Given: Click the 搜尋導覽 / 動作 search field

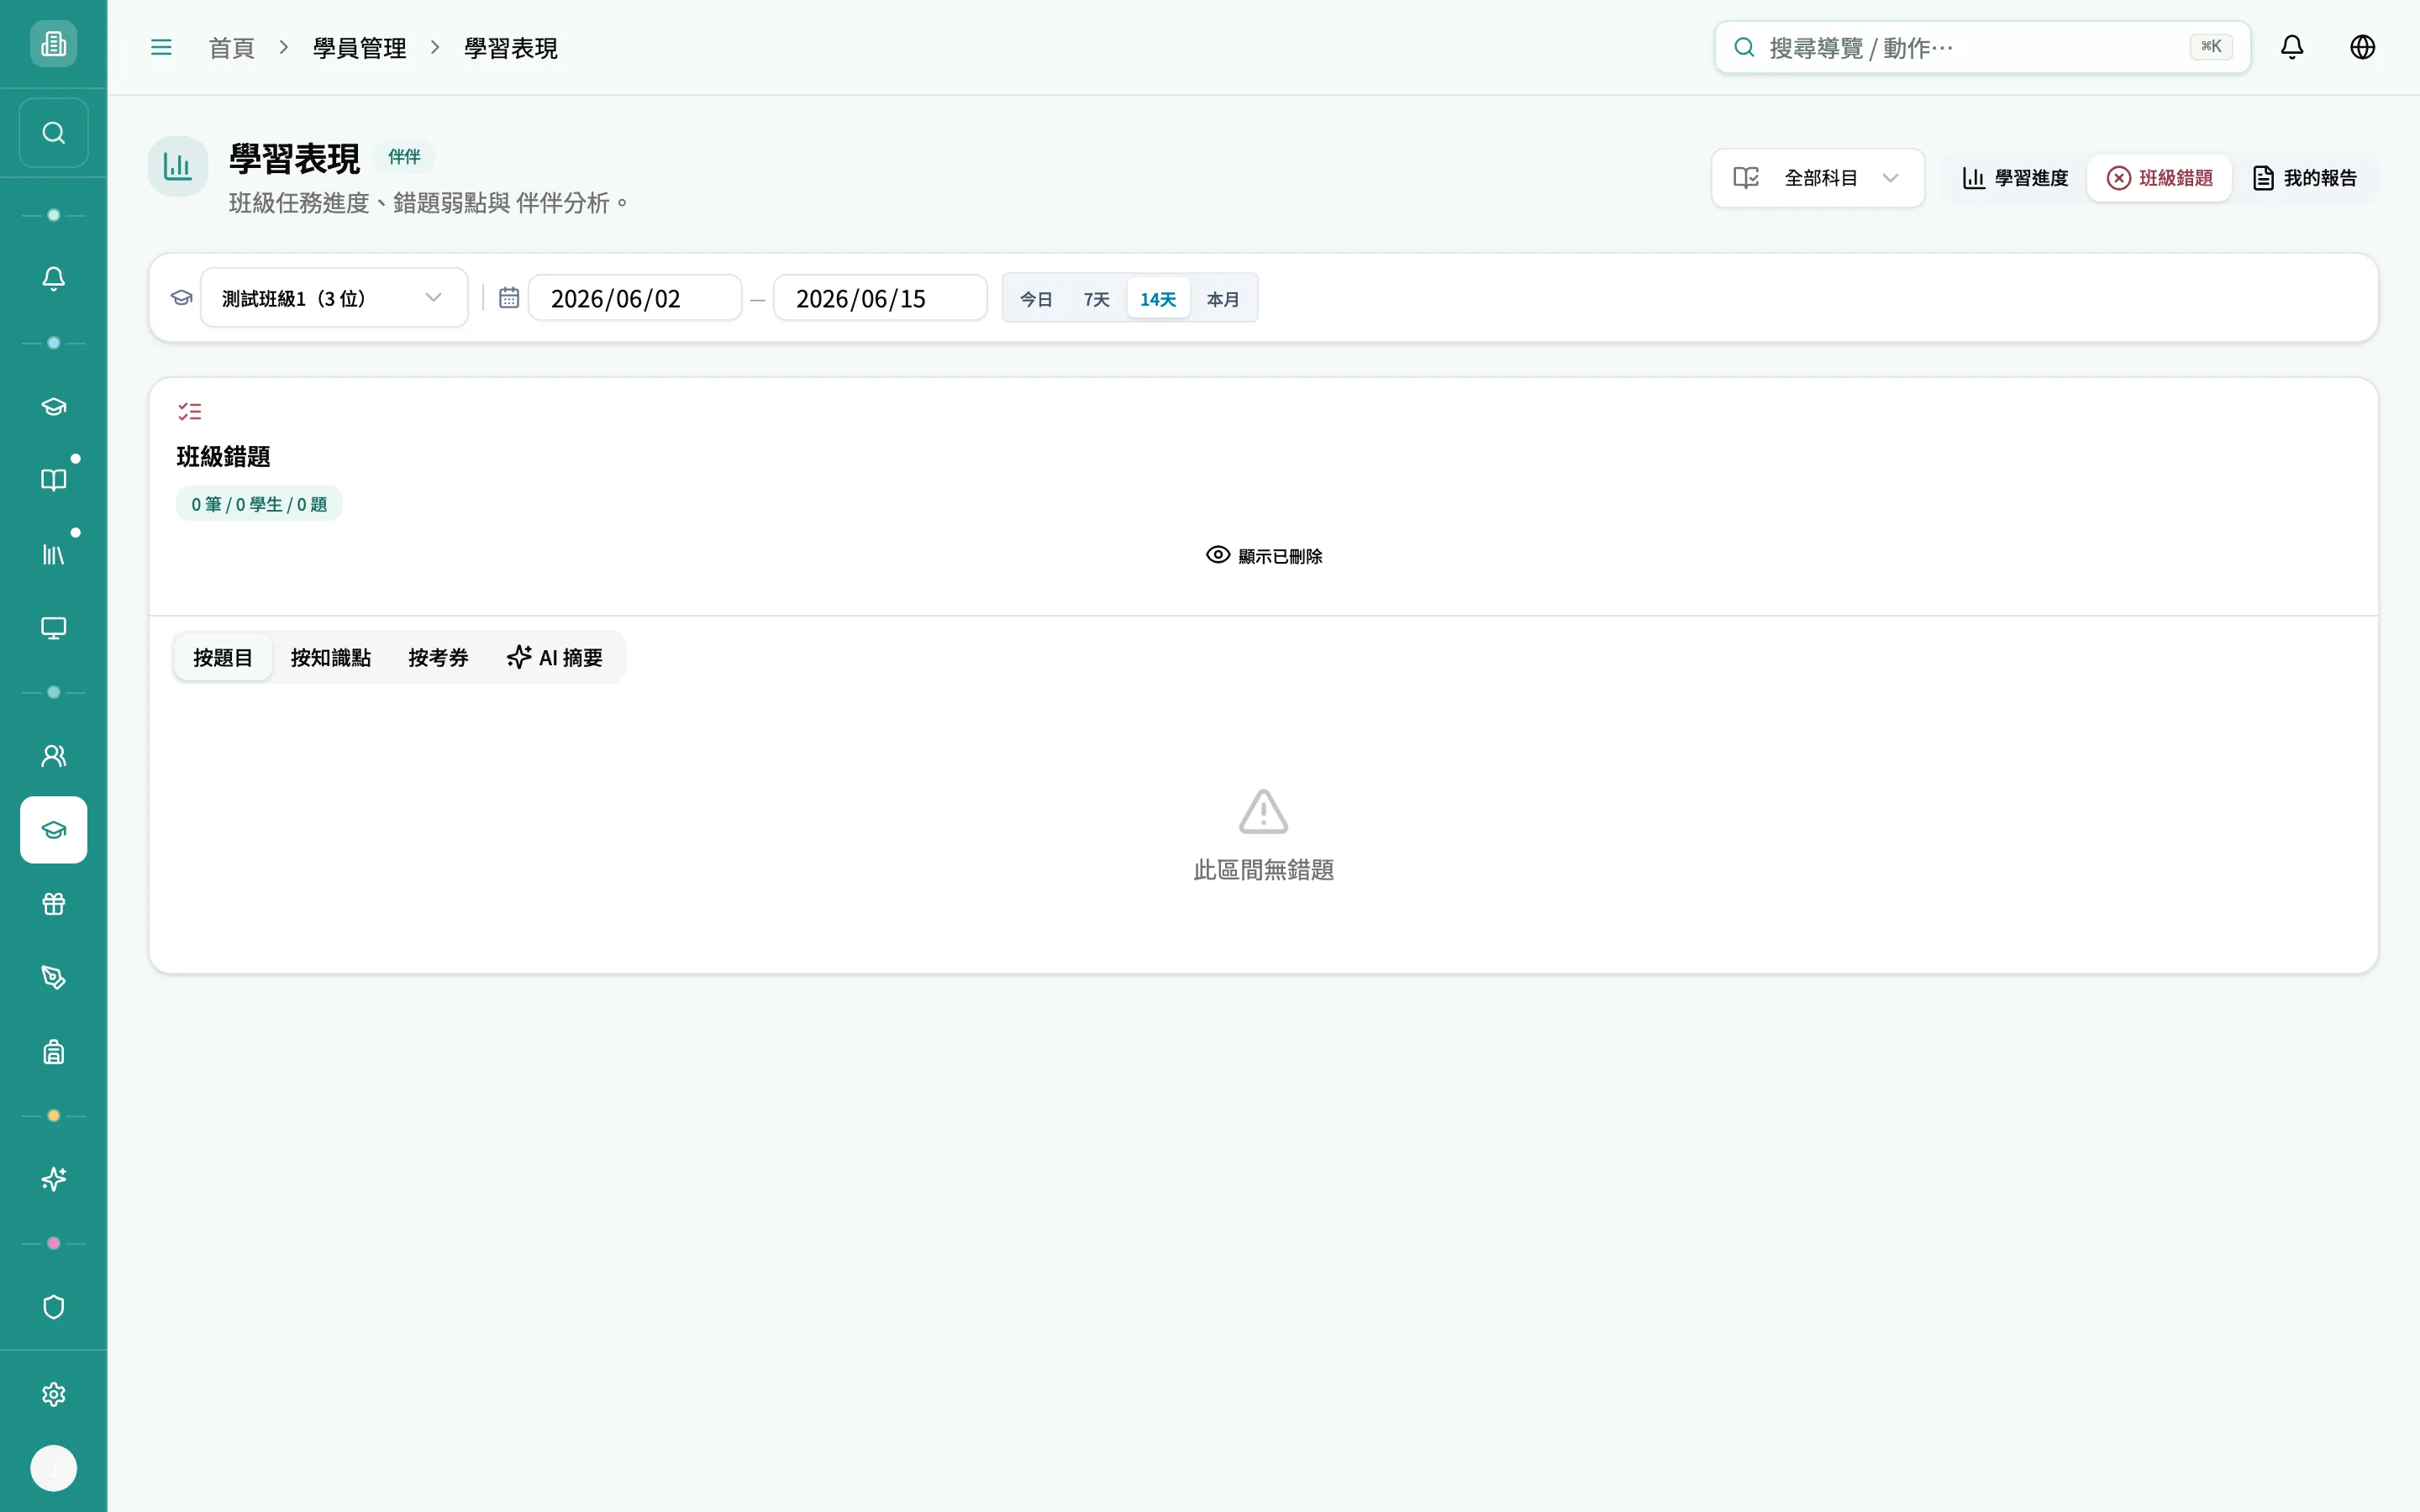Looking at the screenshot, I should (x=1983, y=47).
